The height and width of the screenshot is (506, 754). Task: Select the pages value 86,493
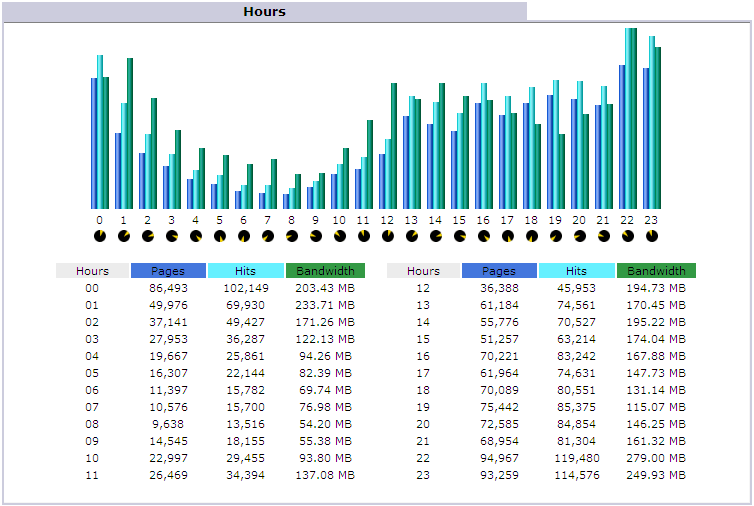coord(168,288)
